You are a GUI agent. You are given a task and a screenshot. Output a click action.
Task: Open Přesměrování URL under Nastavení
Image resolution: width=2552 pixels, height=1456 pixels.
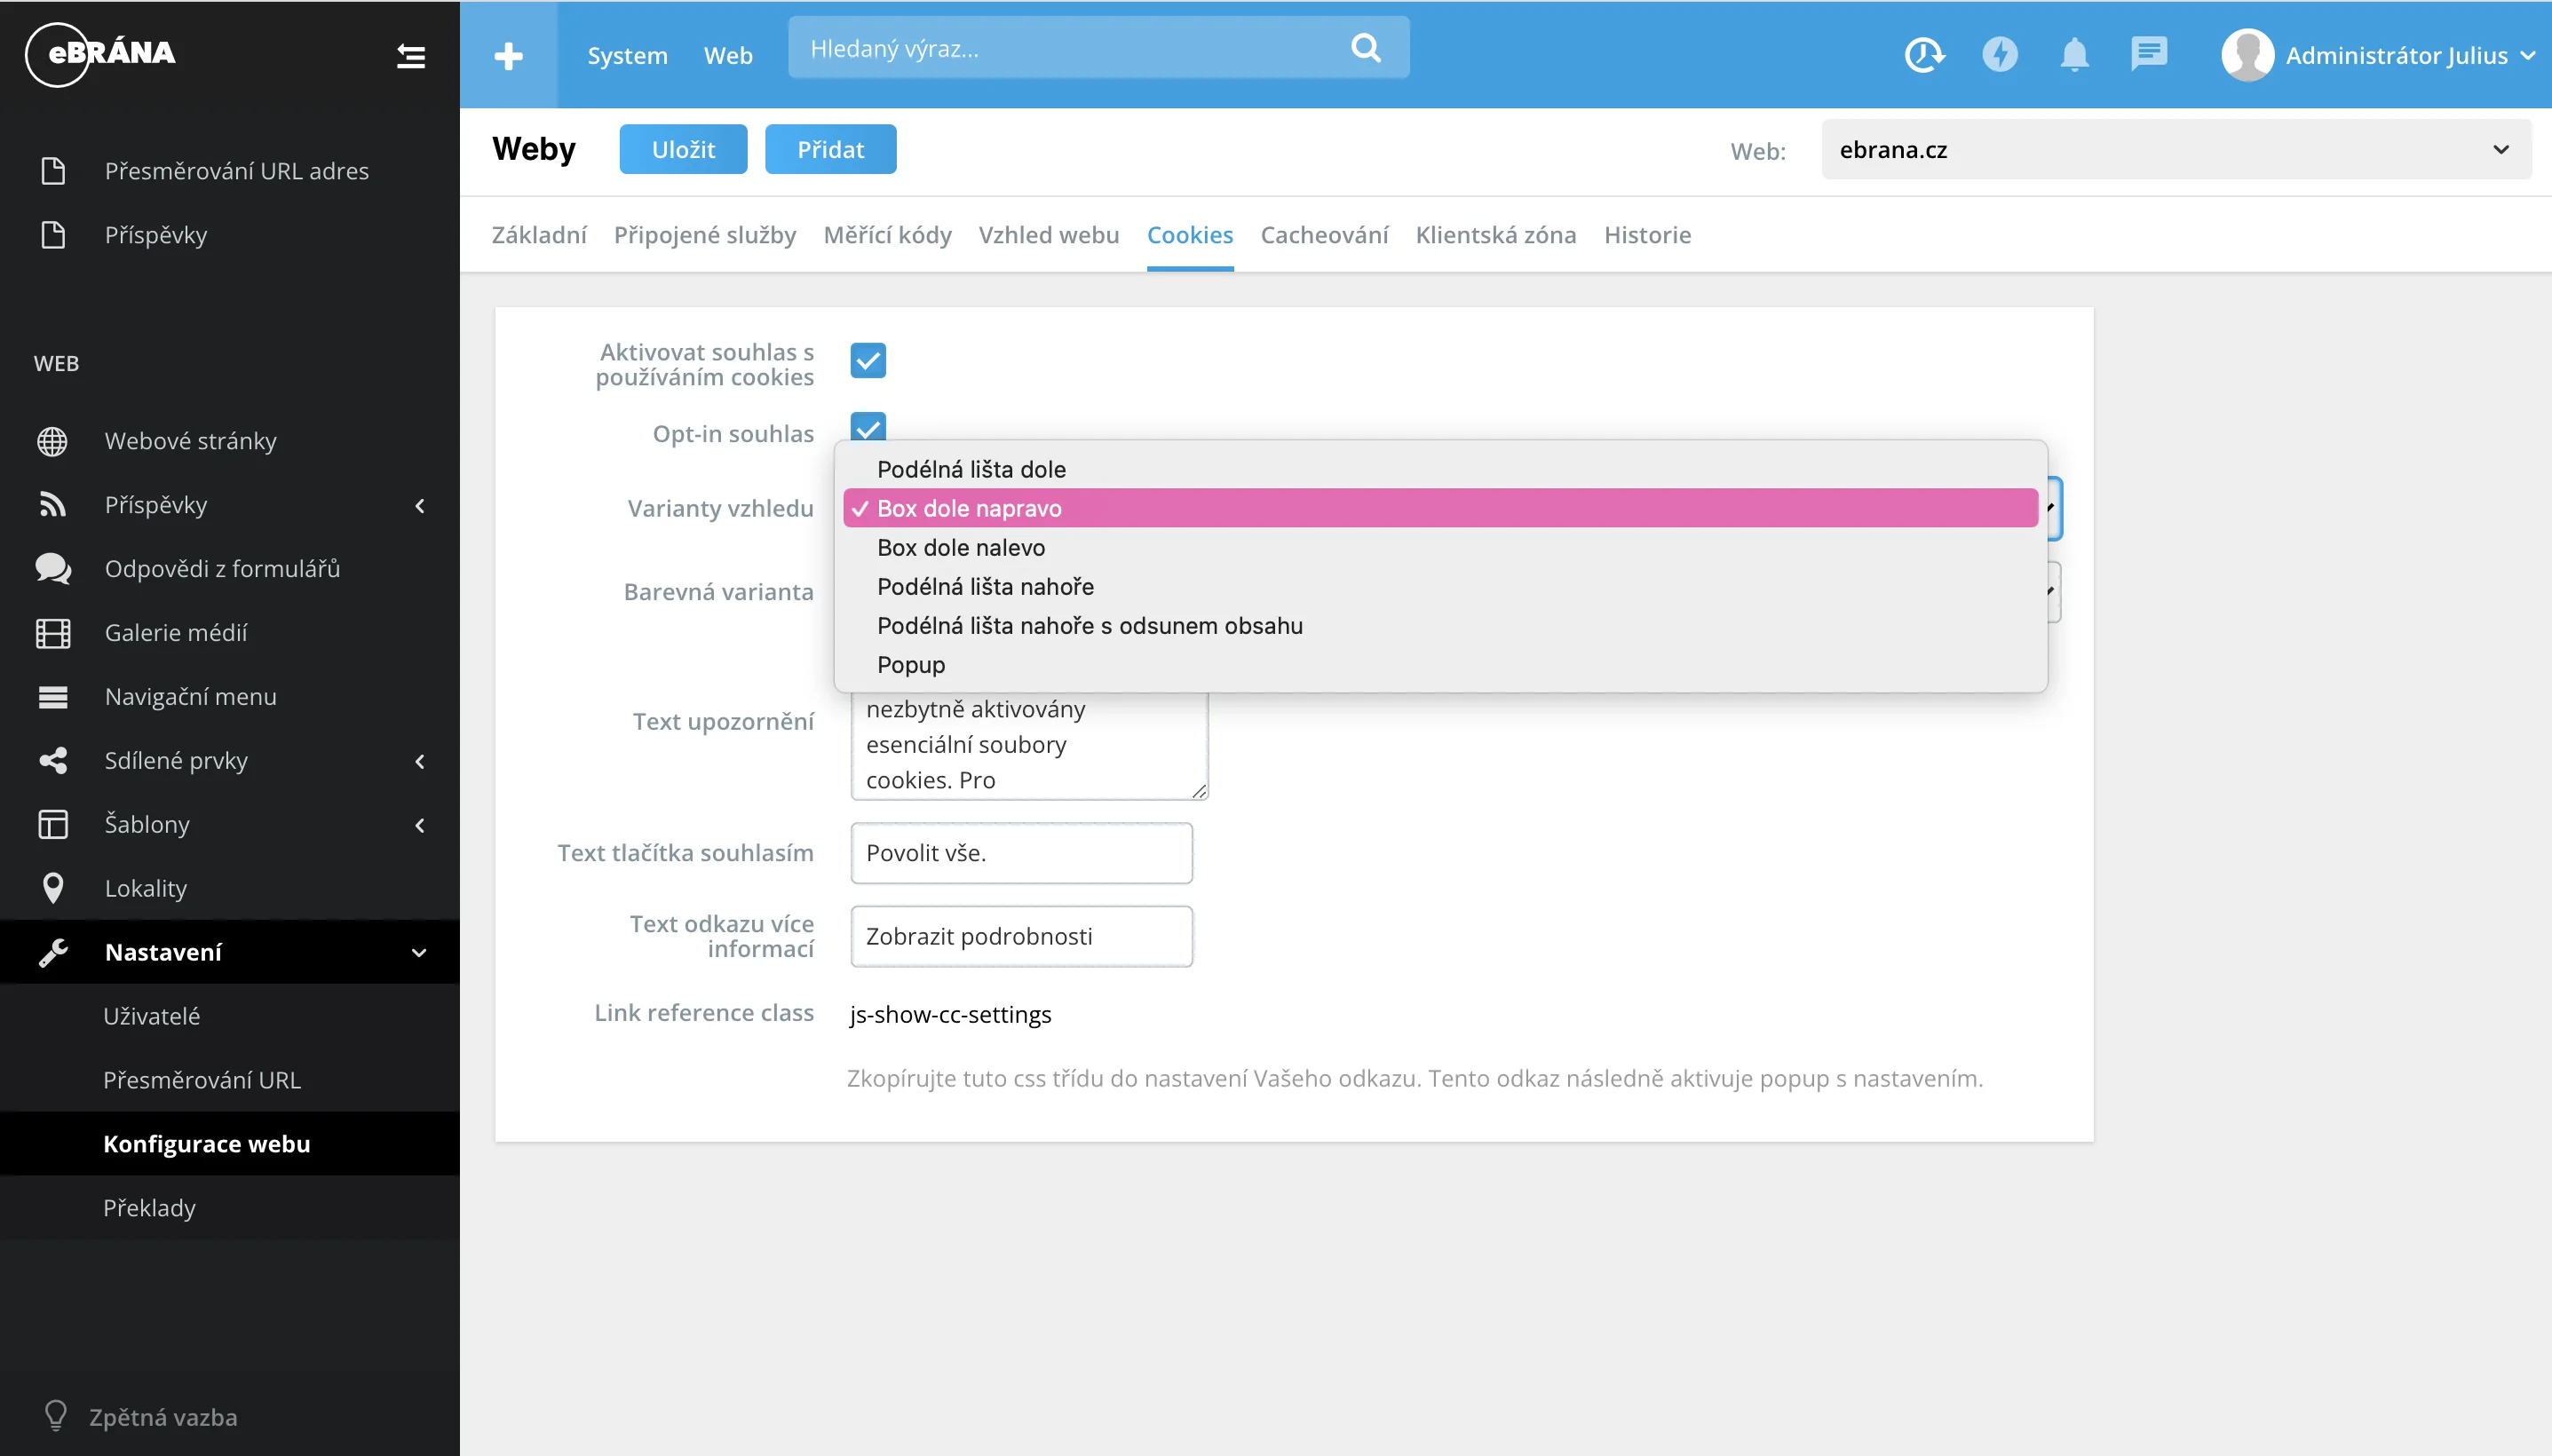(x=202, y=1080)
